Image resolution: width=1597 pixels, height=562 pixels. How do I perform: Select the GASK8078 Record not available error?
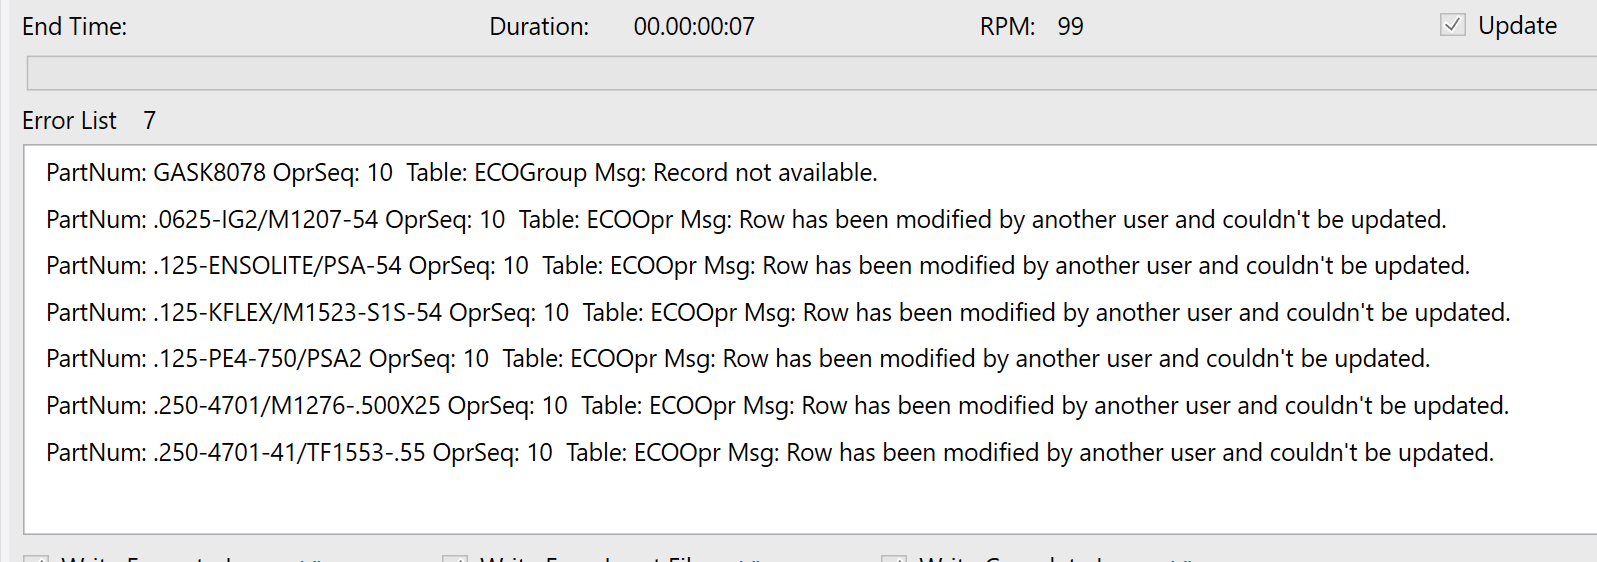pyautogui.click(x=462, y=173)
